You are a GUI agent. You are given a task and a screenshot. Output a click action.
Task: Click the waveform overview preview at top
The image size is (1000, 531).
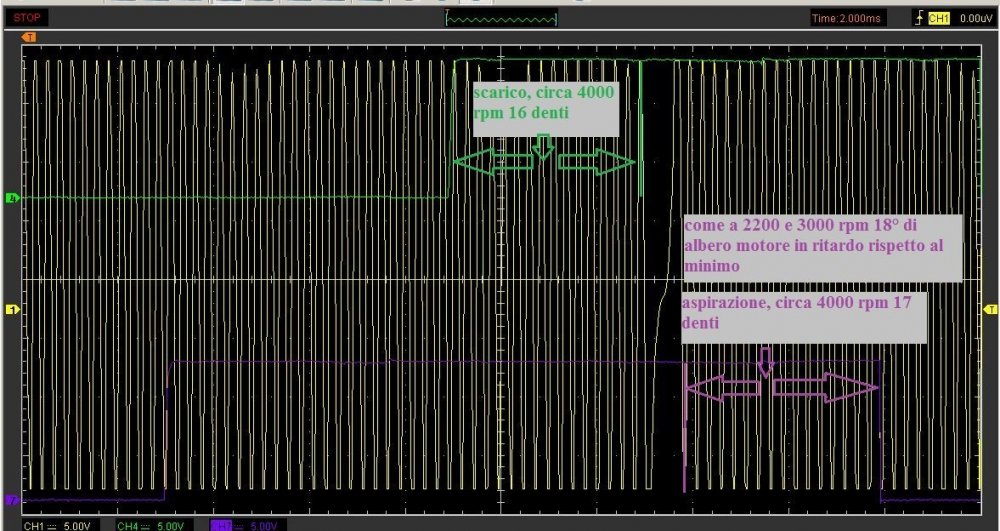click(x=500, y=18)
